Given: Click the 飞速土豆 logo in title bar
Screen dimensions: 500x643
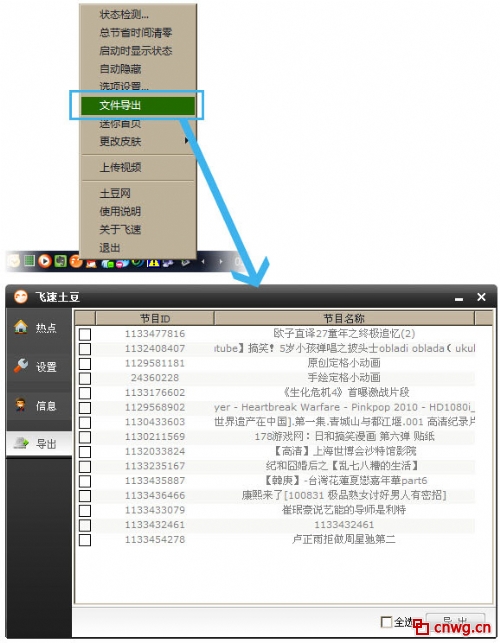Looking at the screenshot, I should [21, 296].
